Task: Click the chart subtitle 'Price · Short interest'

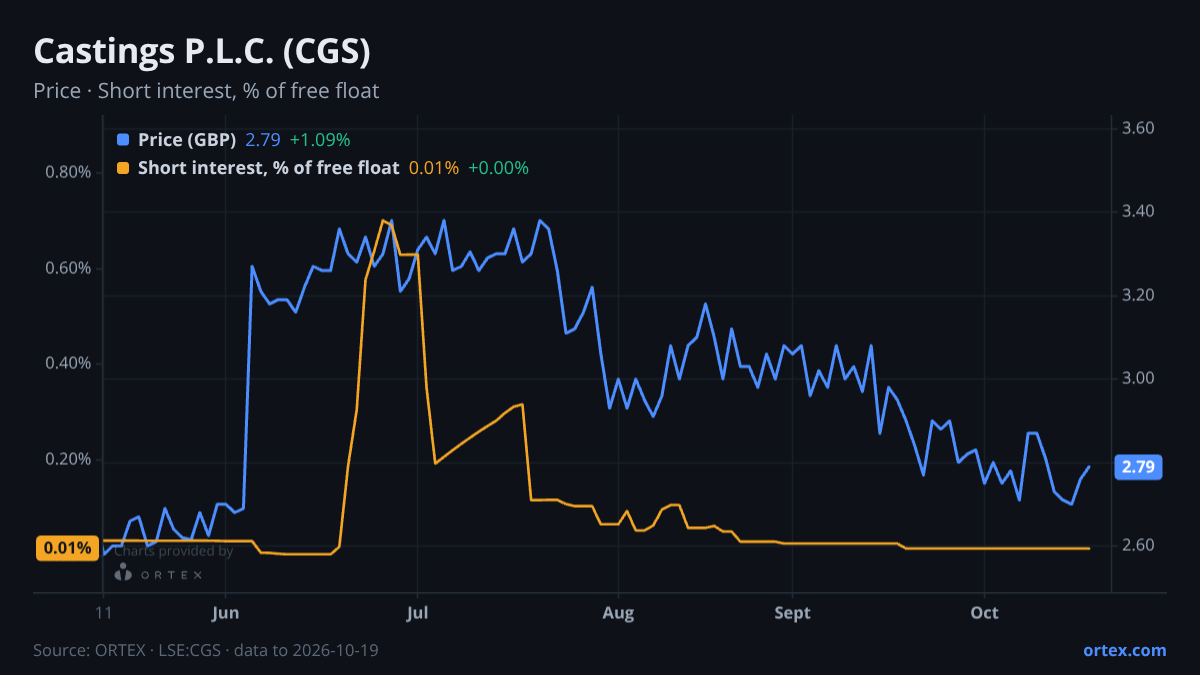Action: coord(206,91)
